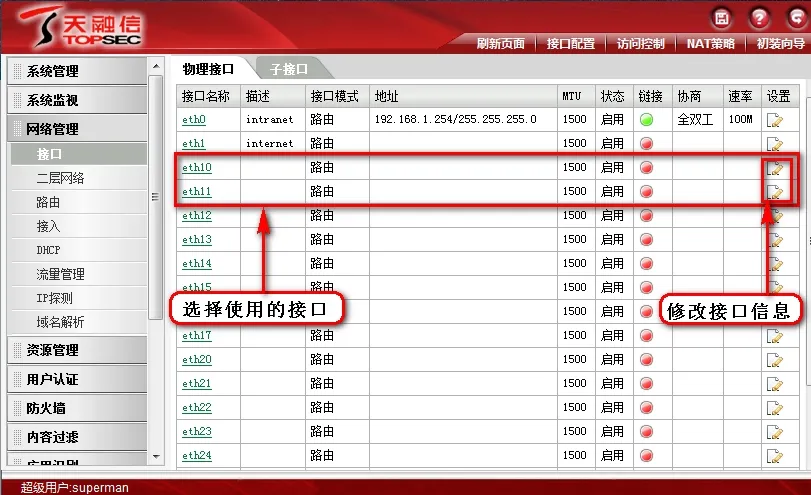Open eth10 interface link
The image size is (811, 495).
tap(197, 168)
